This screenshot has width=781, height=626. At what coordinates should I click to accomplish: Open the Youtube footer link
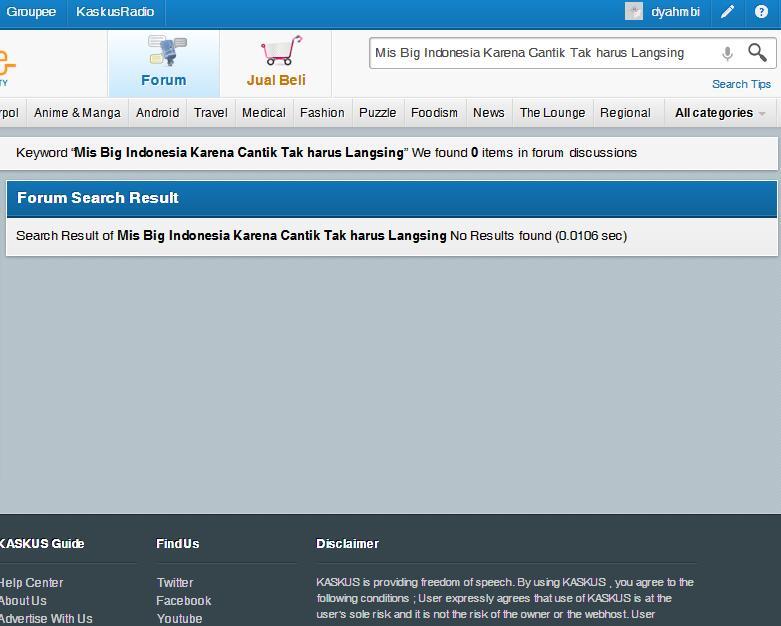click(179, 619)
